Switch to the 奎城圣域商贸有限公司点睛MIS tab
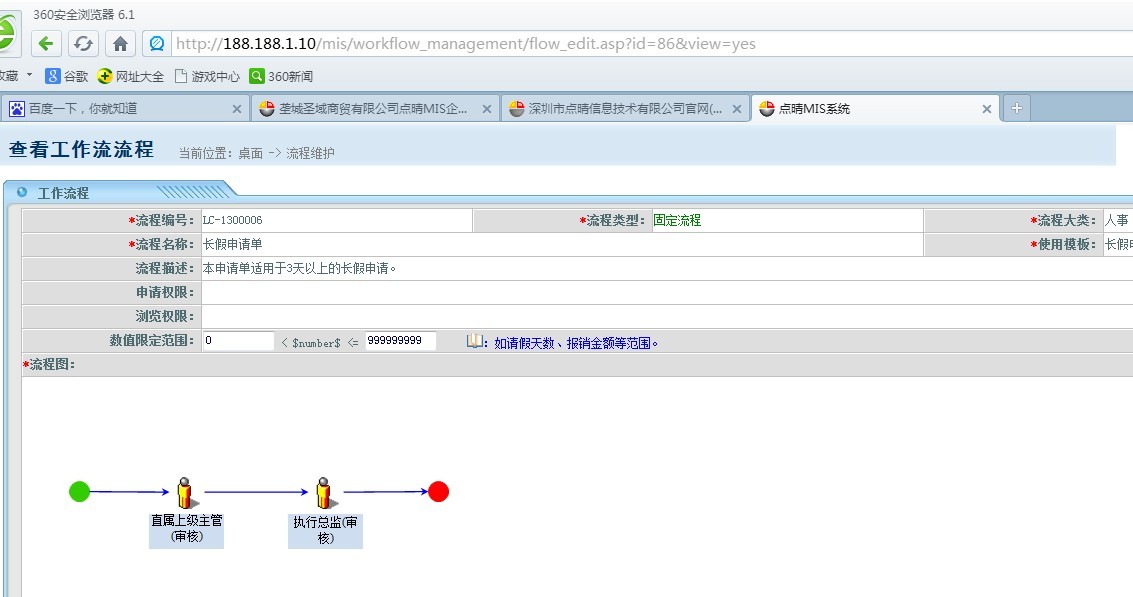The height and width of the screenshot is (597, 1133). pos(375,108)
